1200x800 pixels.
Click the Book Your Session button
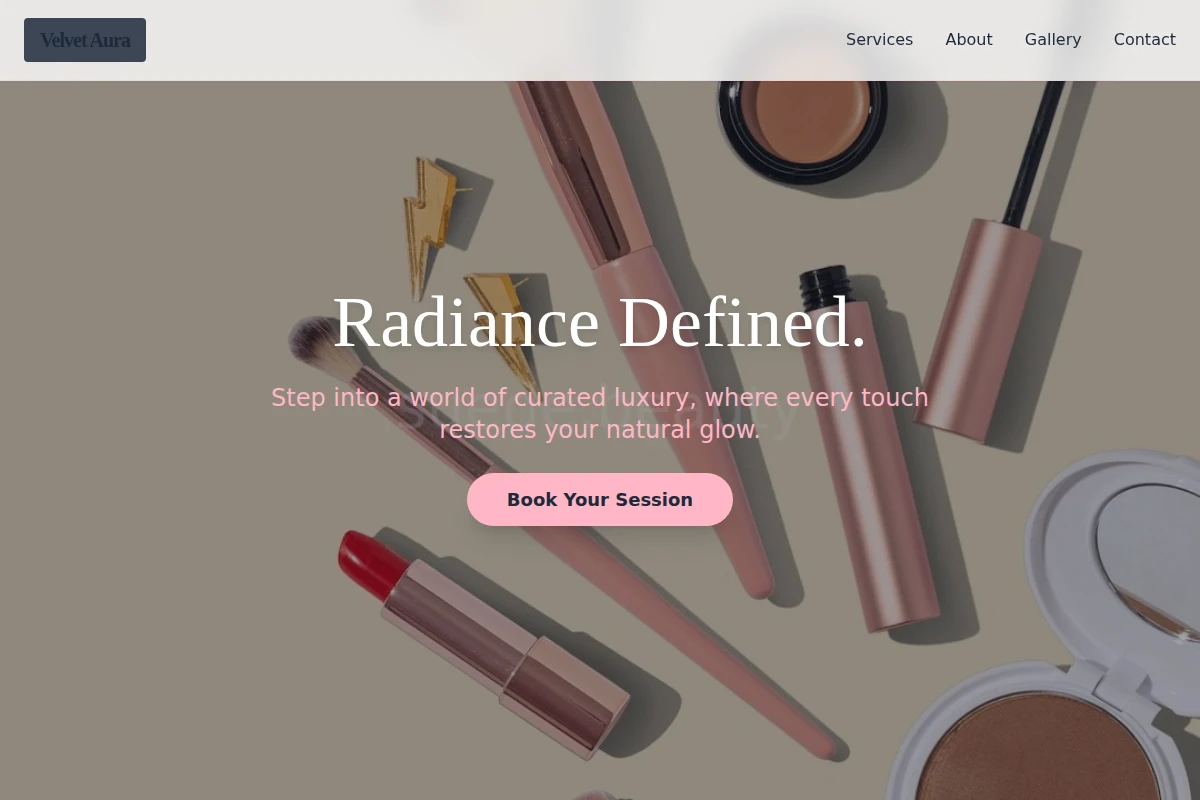point(600,499)
